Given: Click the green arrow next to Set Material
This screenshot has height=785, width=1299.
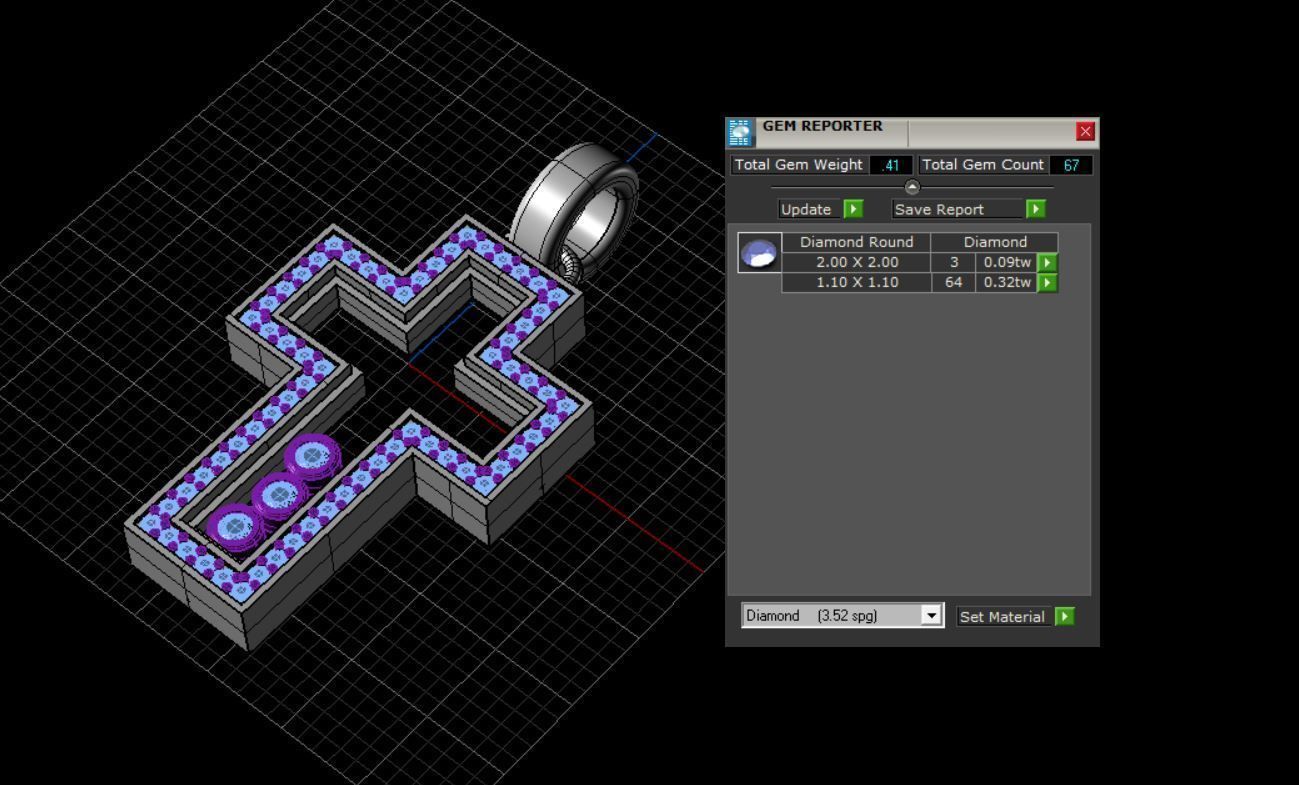Looking at the screenshot, I should pyautogui.click(x=1065, y=617).
